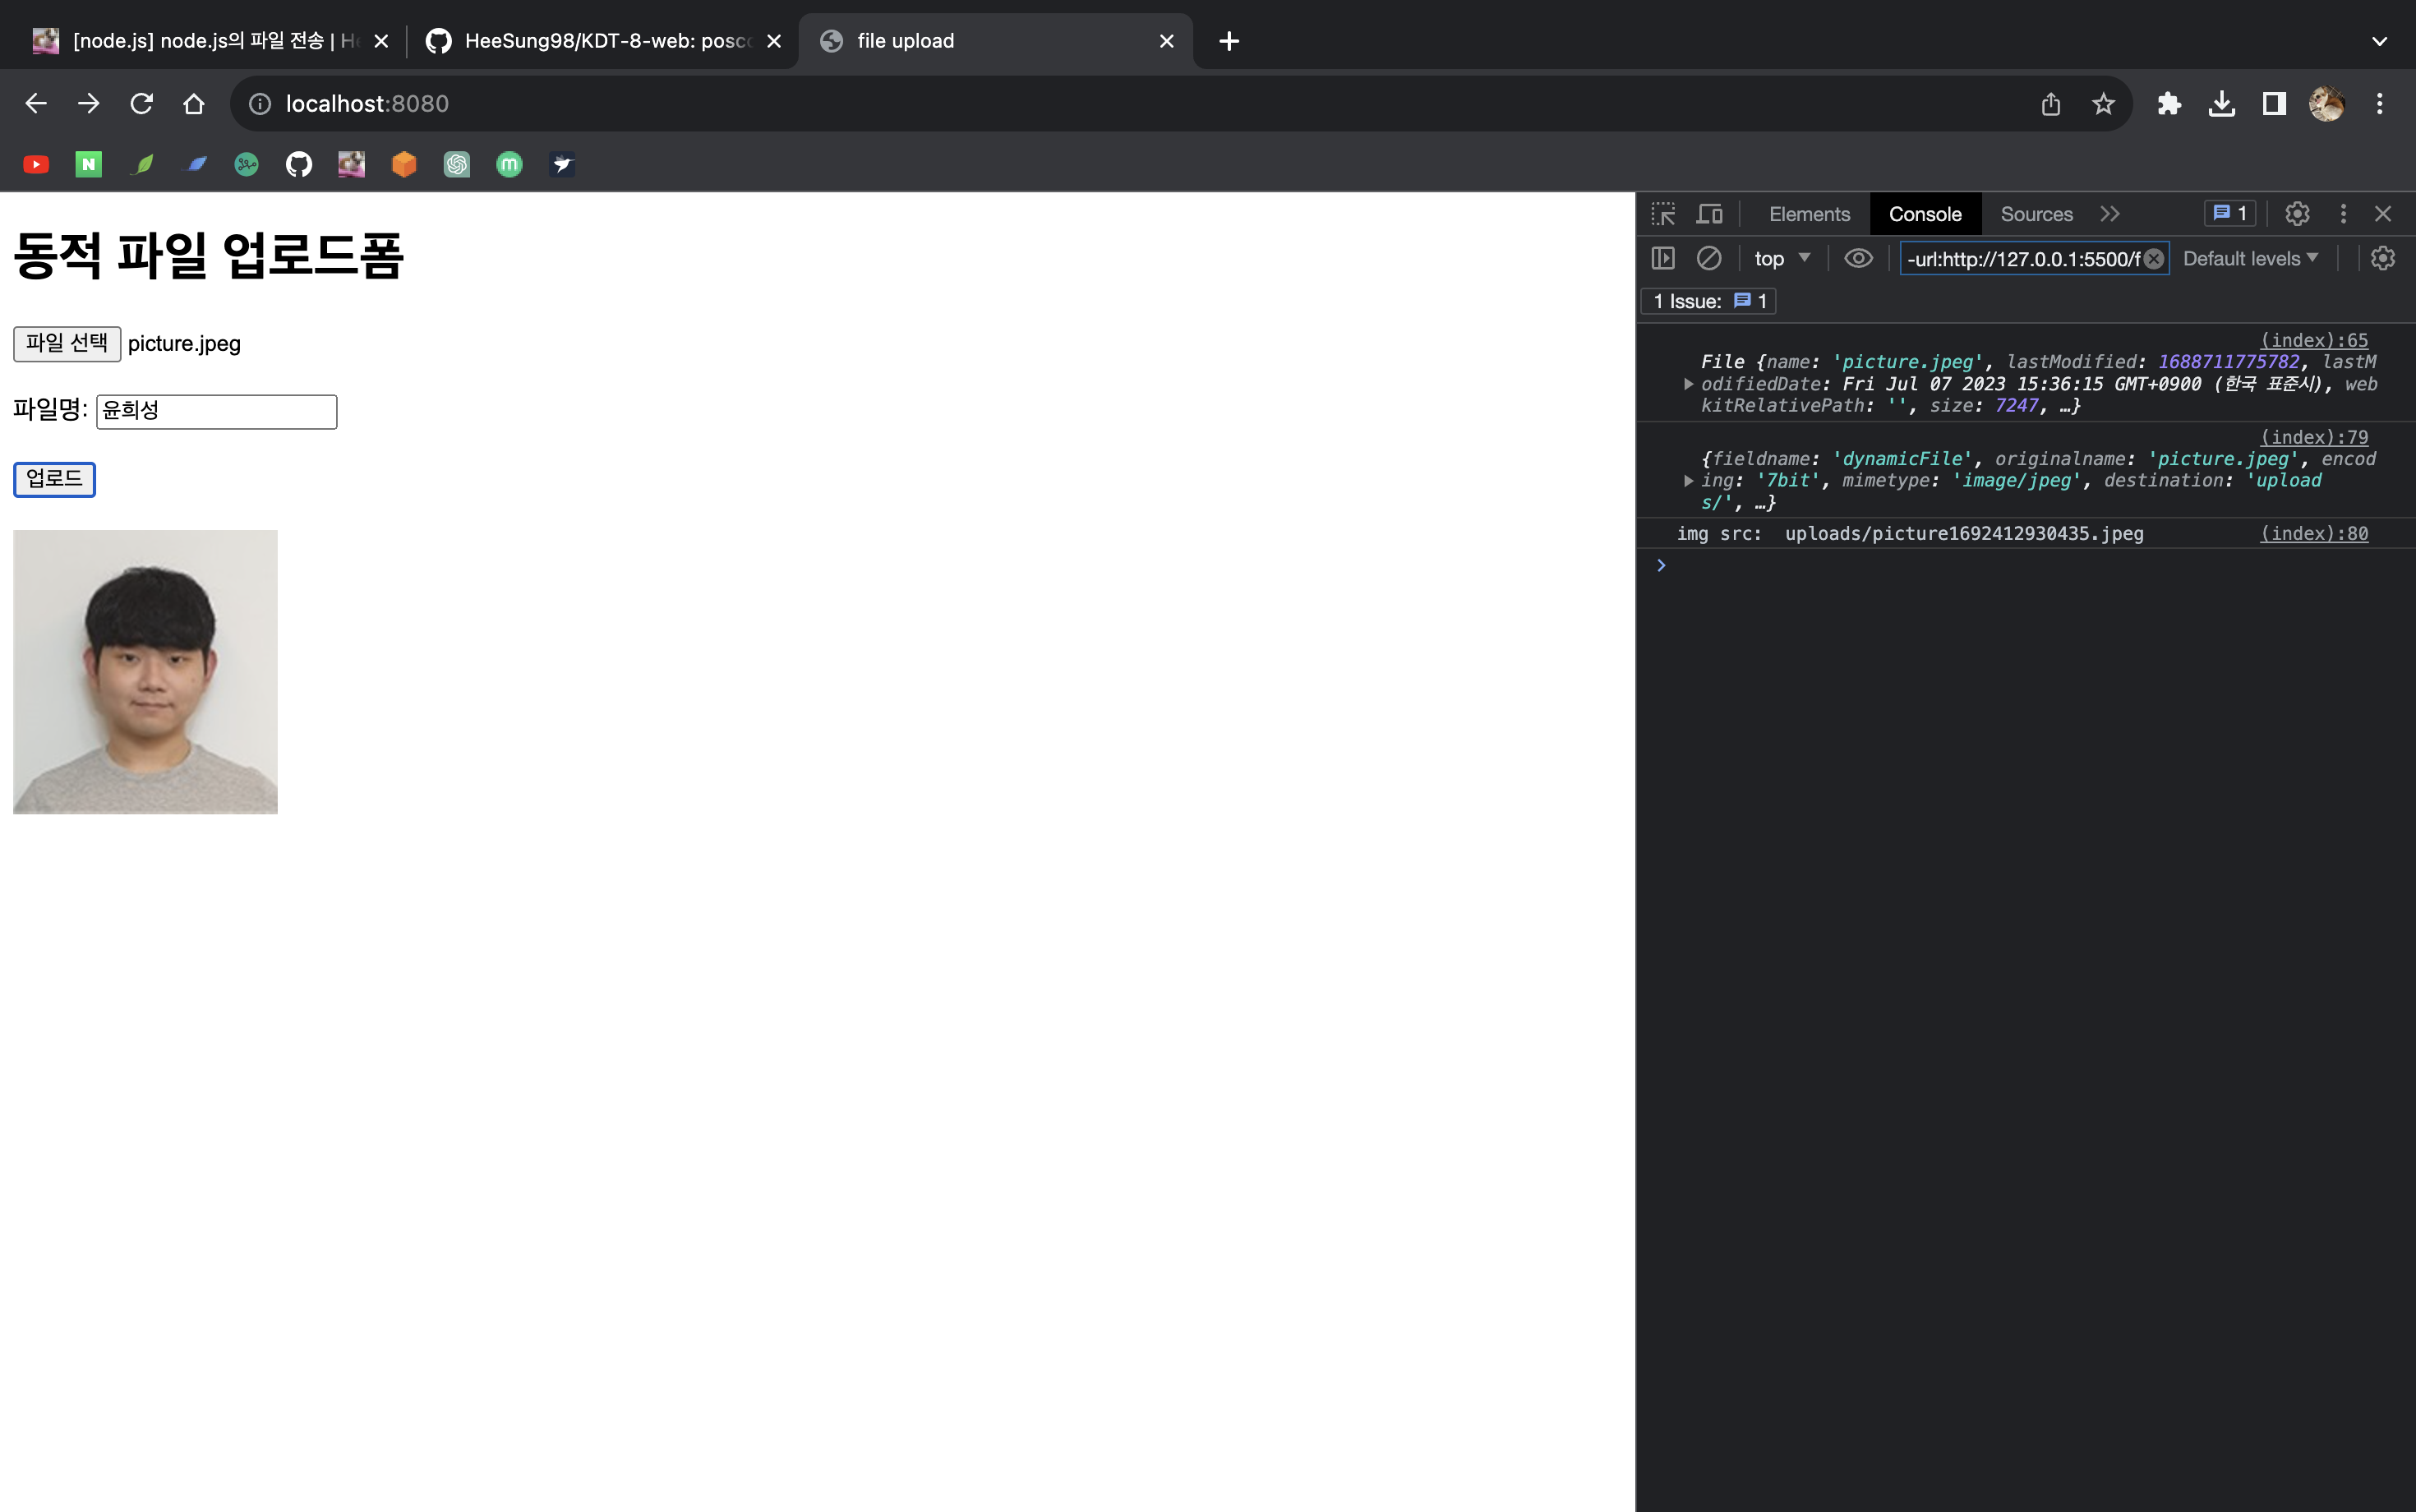Image resolution: width=2416 pixels, height=1512 pixels.
Task: Create live expression with the eye icon
Action: click(1858, 259)
